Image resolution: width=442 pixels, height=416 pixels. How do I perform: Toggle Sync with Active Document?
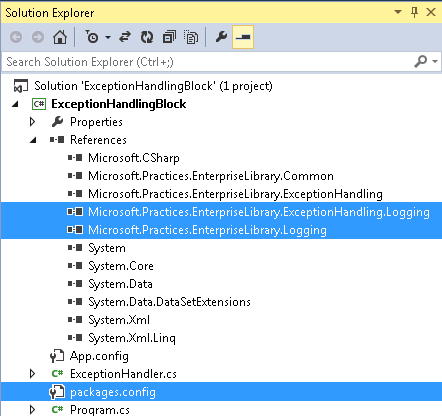tap(125, 37)
